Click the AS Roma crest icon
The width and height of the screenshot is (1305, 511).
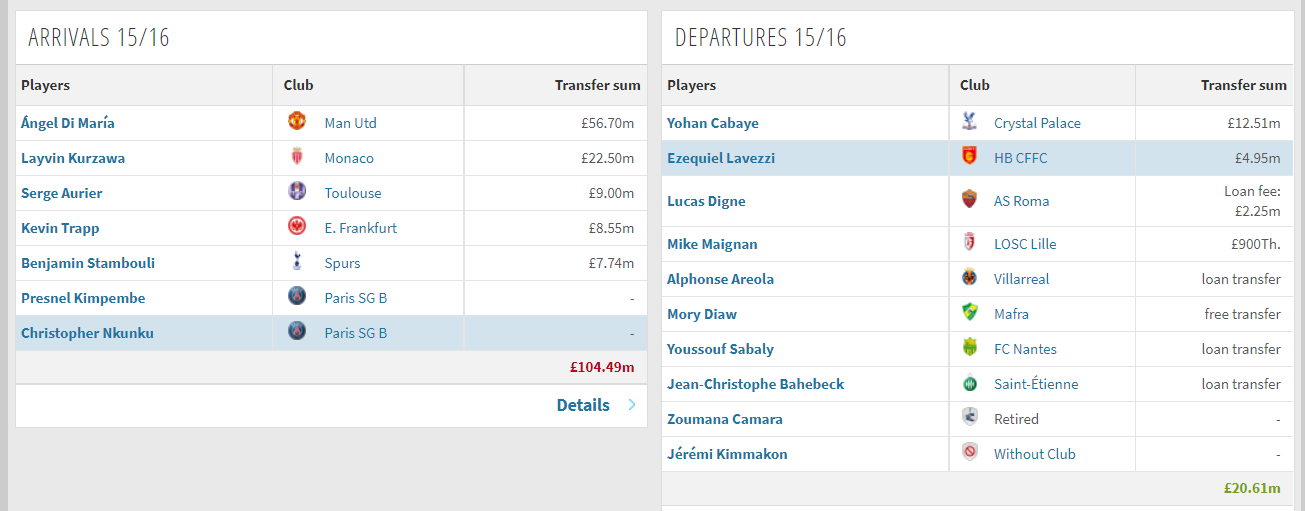(x=968, y=200)
